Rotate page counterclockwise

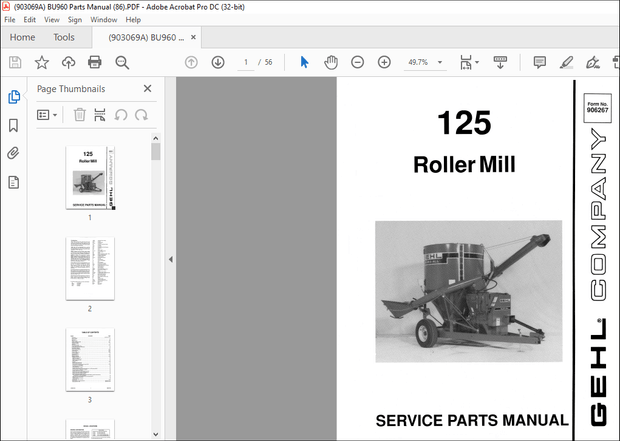point(121,115)
